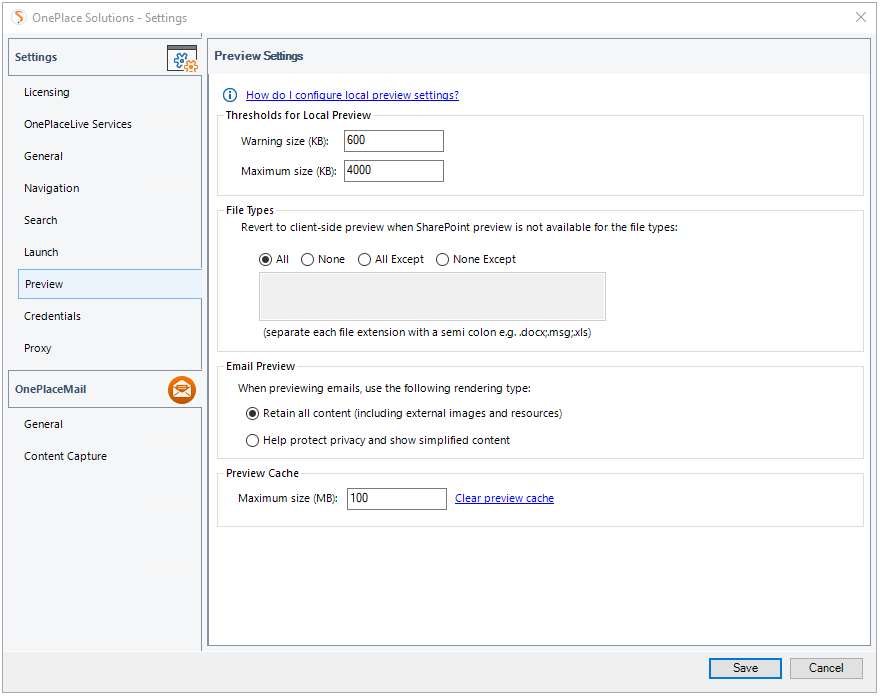Click the blue info icon beside help link

click(x=230, y=95)
